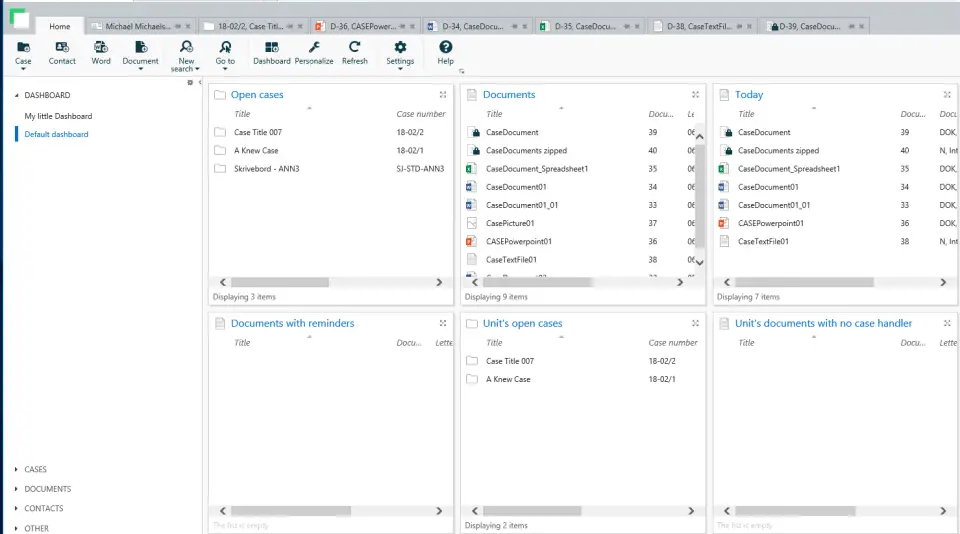Viewport: 960px width, 534px height.
Task: Select My little Dashboard
Action: coord(58,116)
